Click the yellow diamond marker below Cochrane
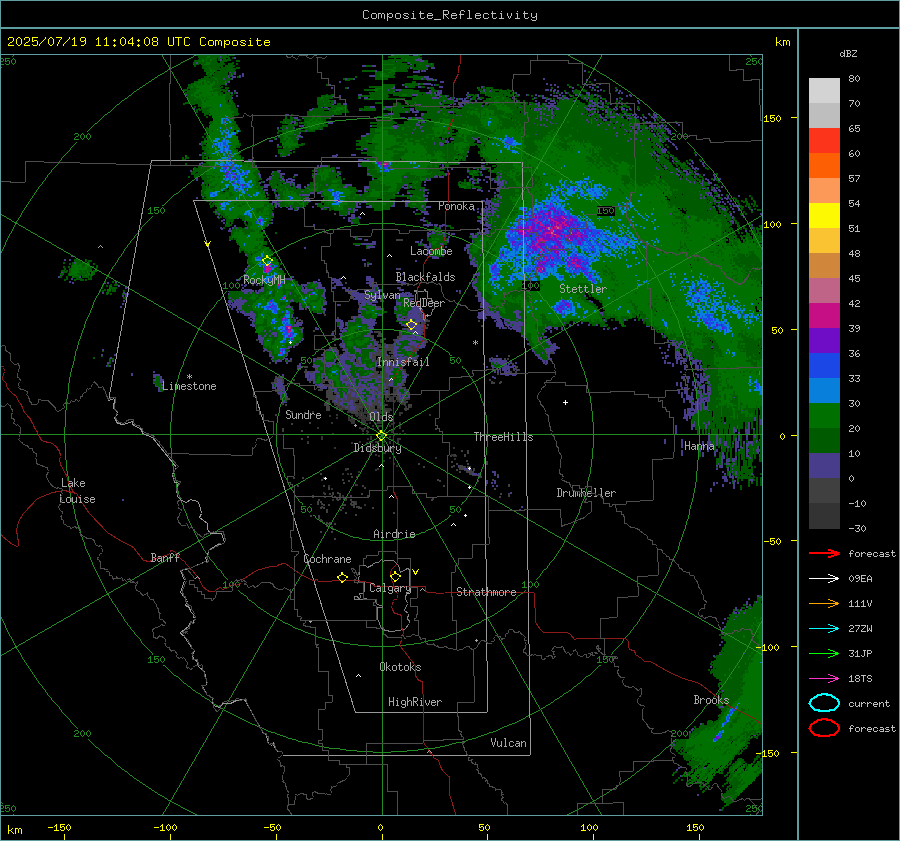The width and height of the screenshot is (900, 841). click(x=343, y=577)
